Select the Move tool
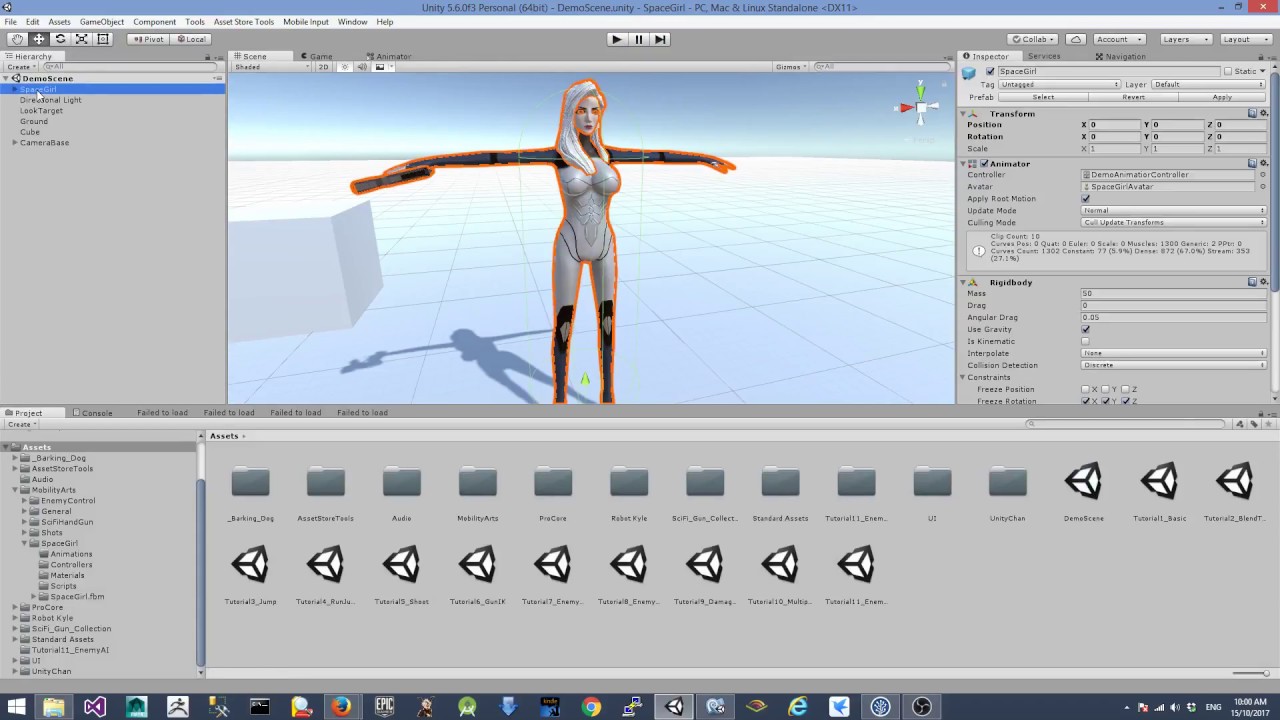Image resolution: width=1280 pixels, height=720 pixels. pyautogui.click(x=39, y=39)
